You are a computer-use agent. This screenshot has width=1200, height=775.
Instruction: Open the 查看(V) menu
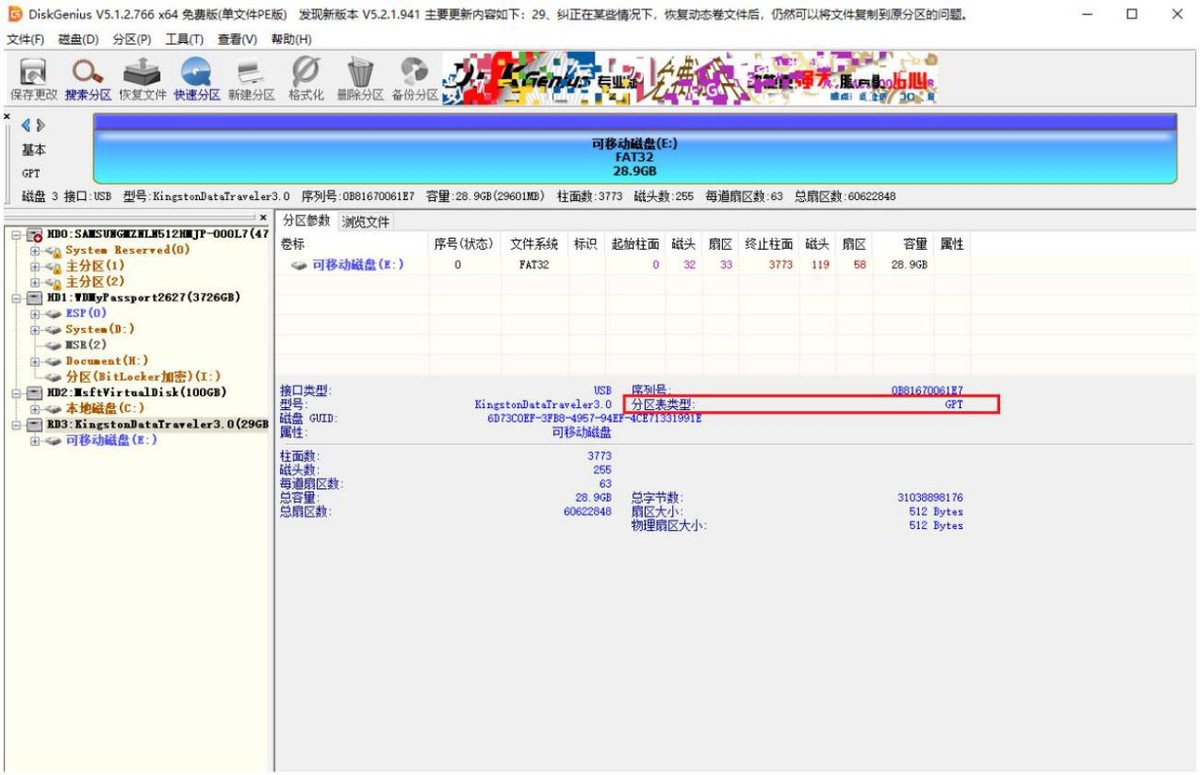pos(237,38)
